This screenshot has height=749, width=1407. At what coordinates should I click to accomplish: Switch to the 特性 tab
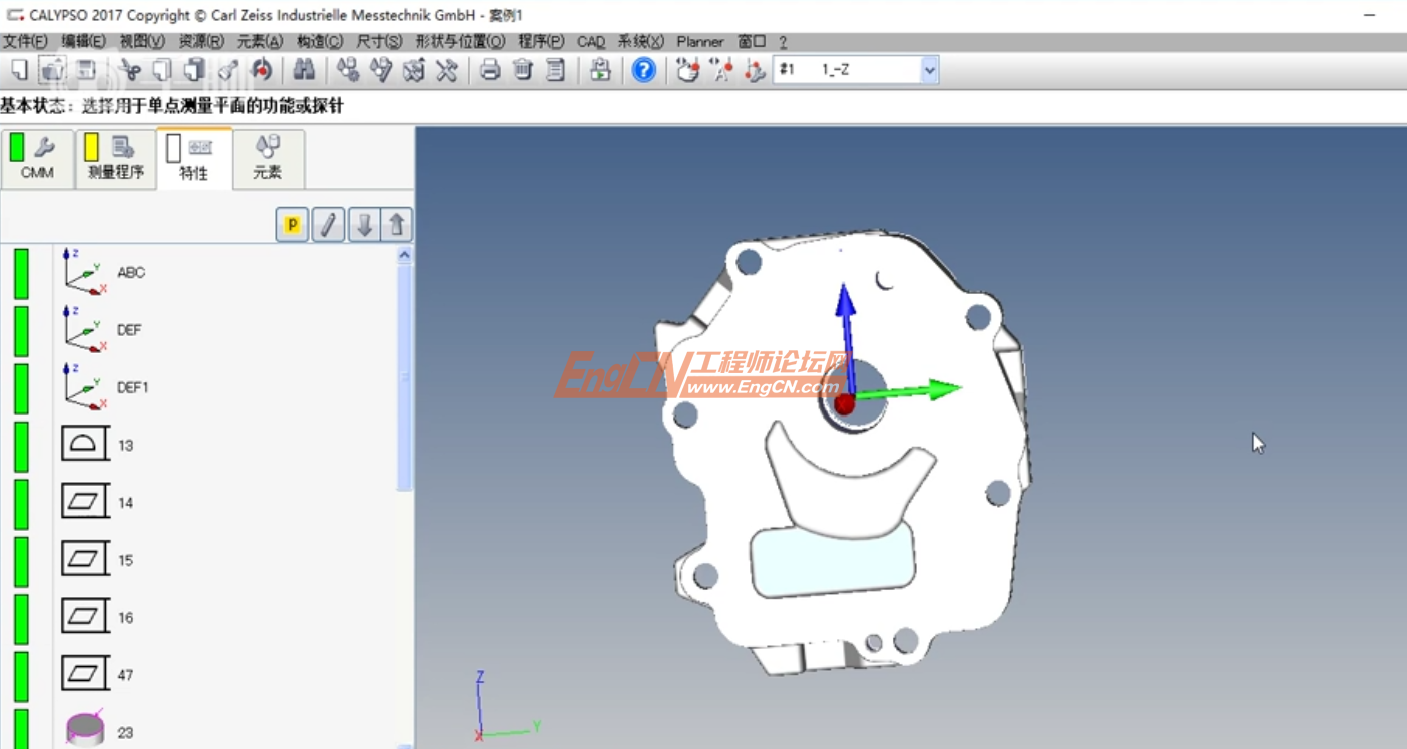point(194,158)
